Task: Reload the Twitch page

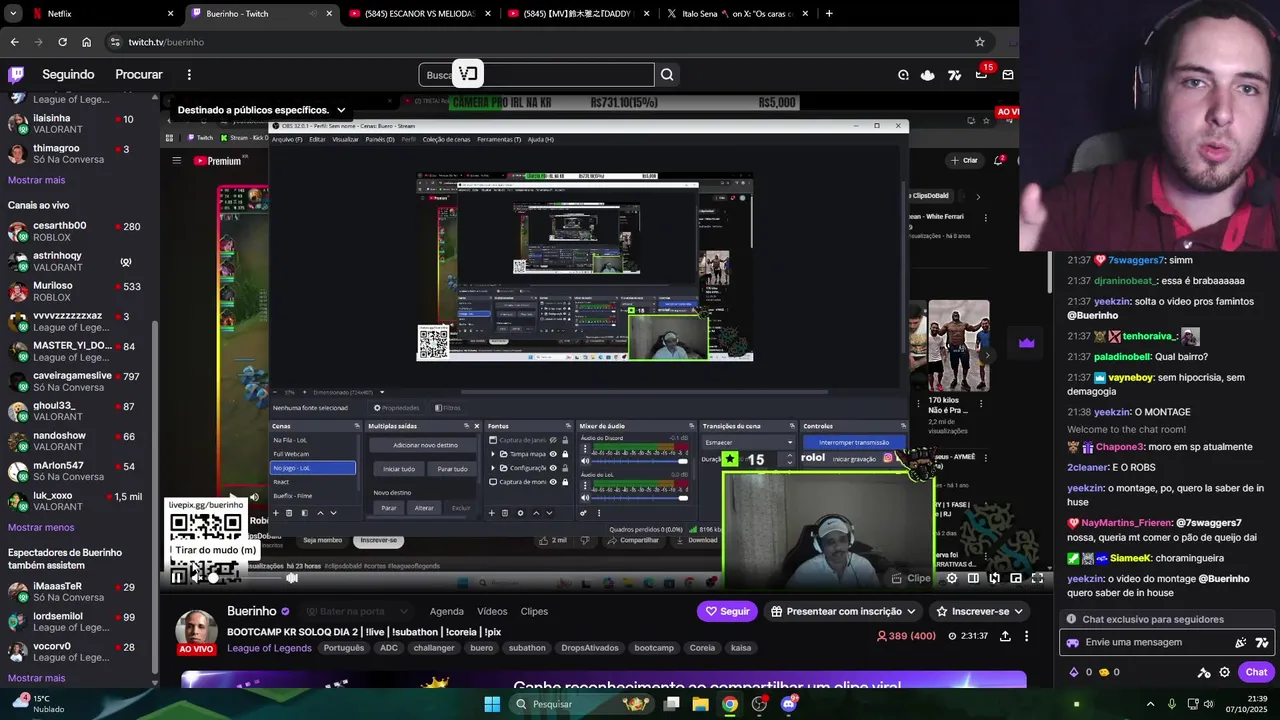Action: pos(62,42)
